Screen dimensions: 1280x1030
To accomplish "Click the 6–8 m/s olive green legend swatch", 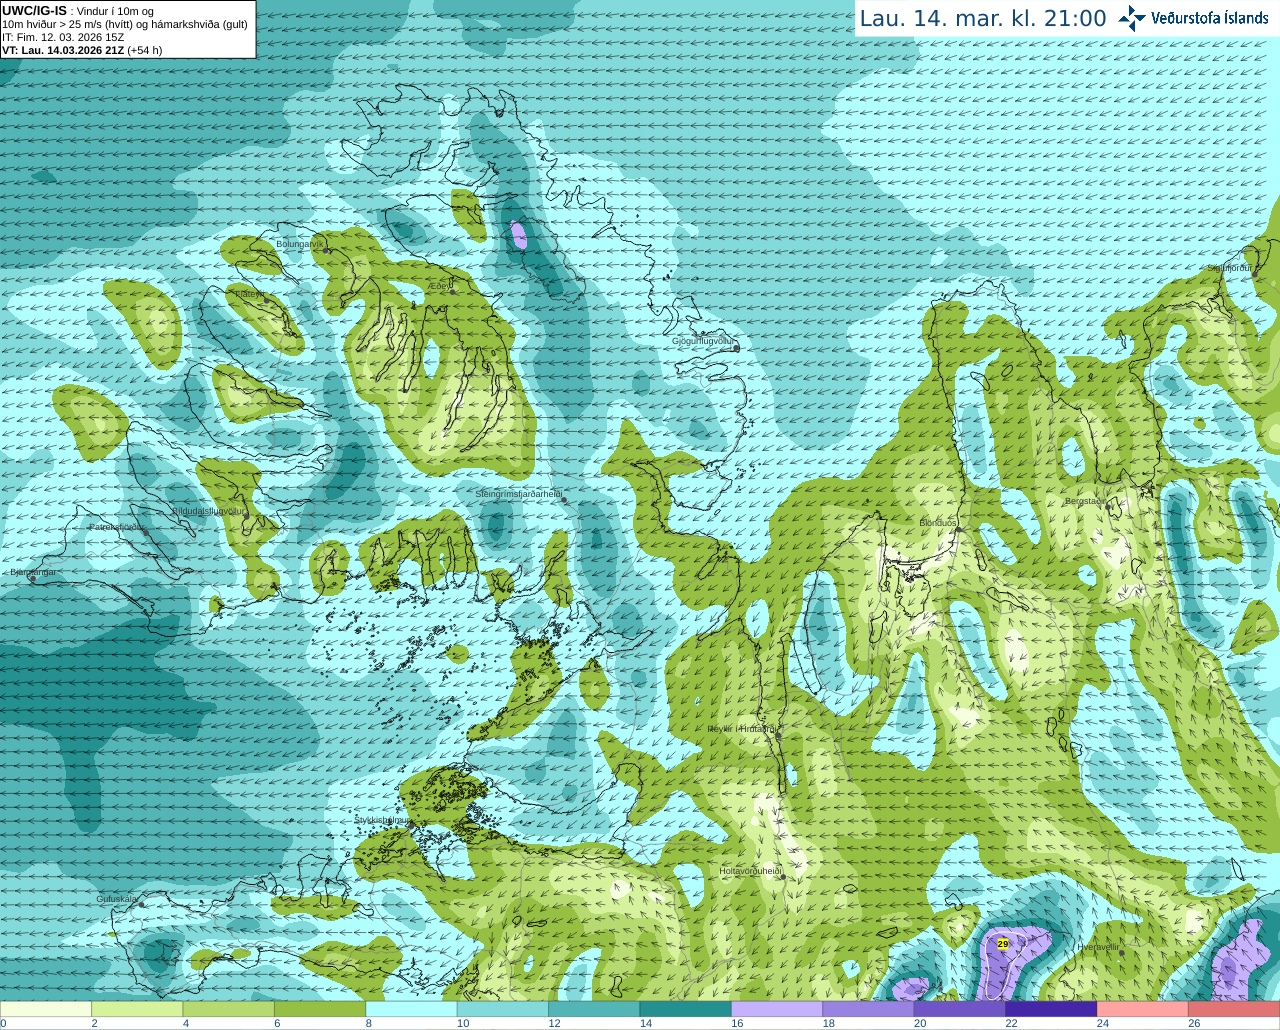I will pyautogui.click(x=320, y=1009).
